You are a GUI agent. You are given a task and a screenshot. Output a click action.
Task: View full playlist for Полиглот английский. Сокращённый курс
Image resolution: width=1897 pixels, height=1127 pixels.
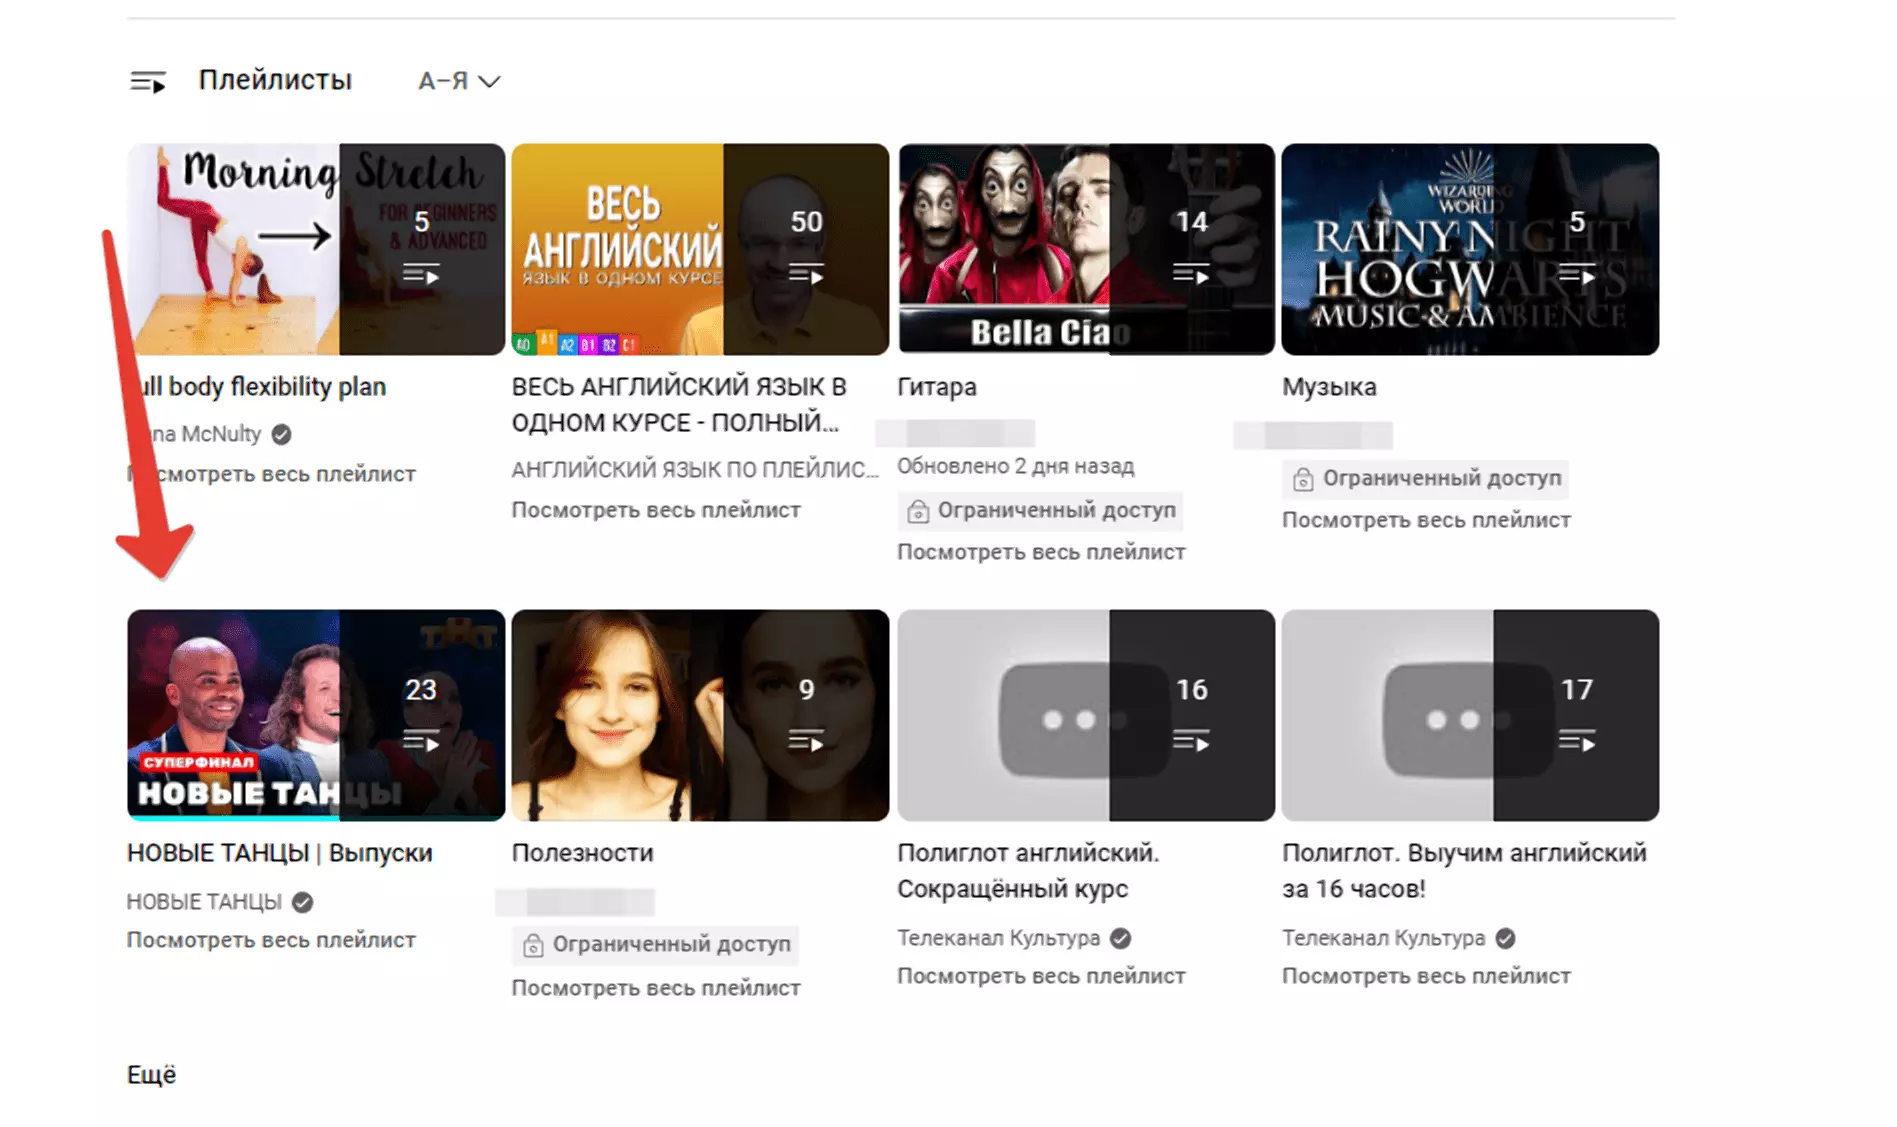[x=1041, y=976]
